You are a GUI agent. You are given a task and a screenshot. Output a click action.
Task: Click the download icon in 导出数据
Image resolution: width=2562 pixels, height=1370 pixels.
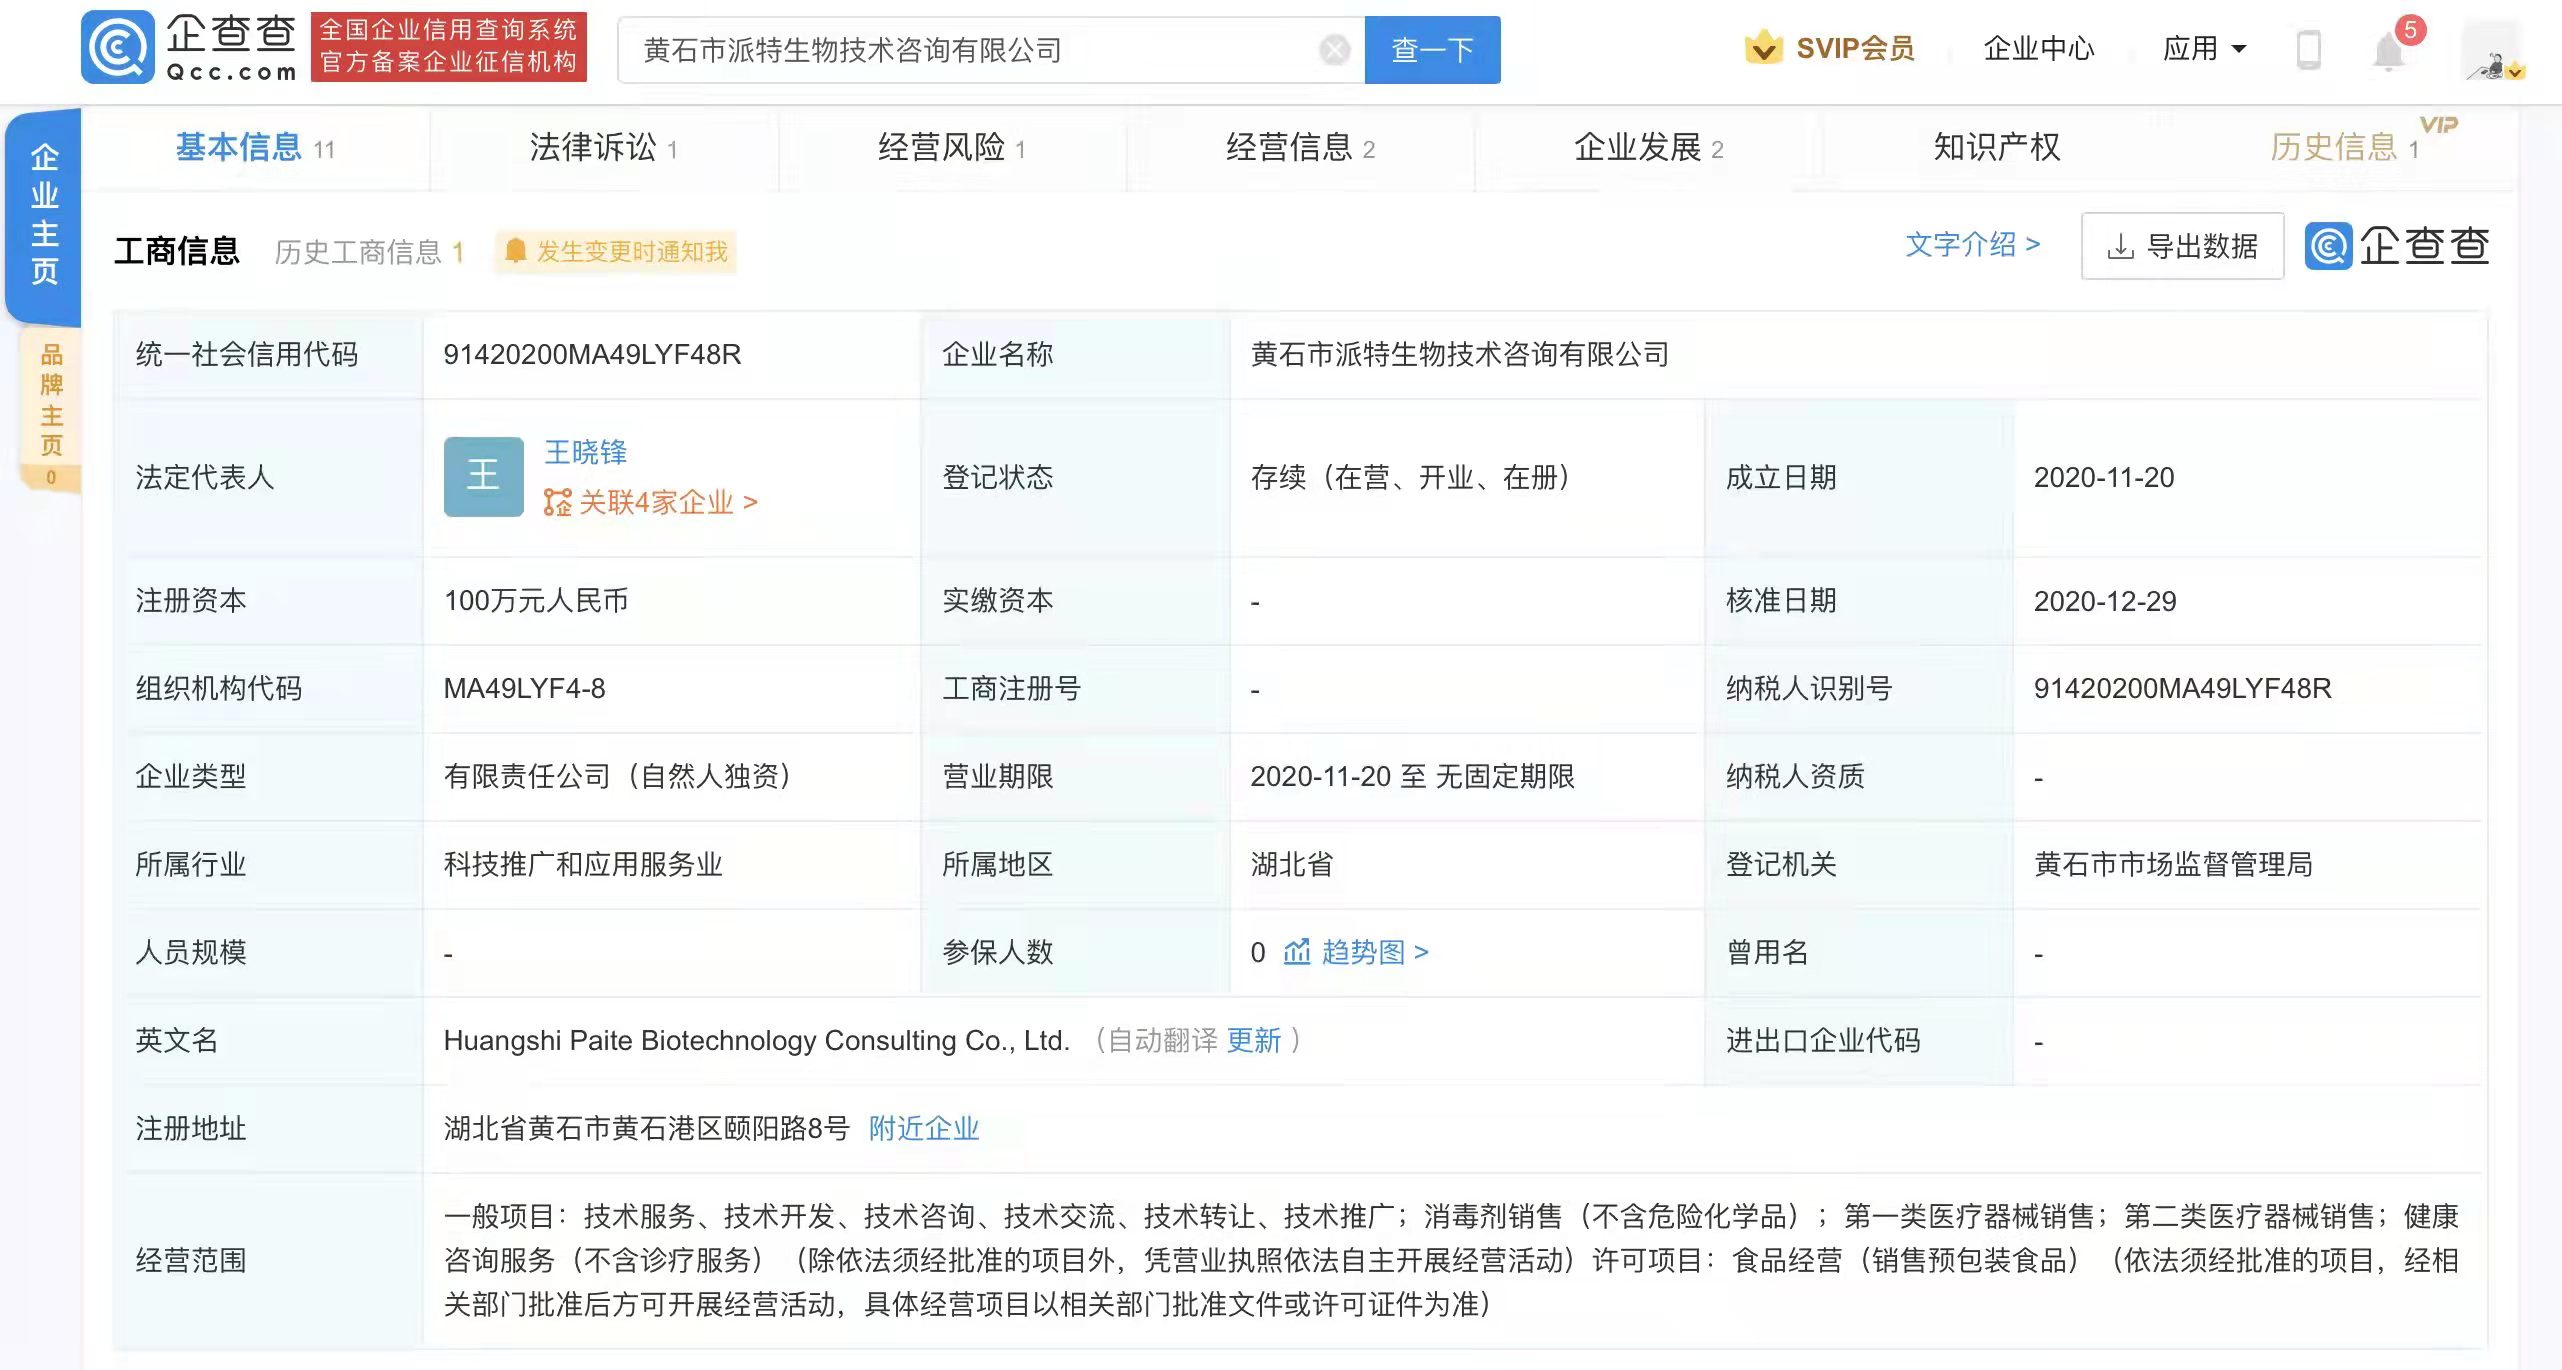[x=2119, y=247]
